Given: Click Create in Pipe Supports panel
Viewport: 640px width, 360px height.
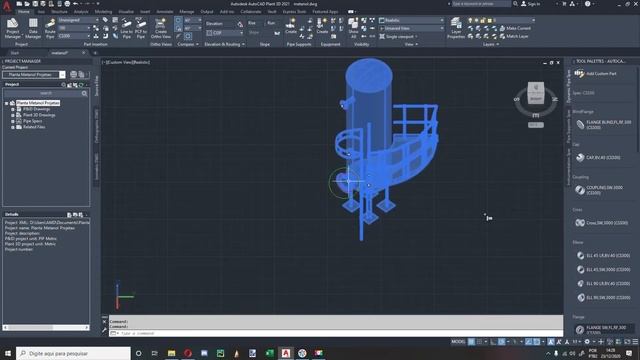Looking at the screenshot, I should (x=291, y=26).
